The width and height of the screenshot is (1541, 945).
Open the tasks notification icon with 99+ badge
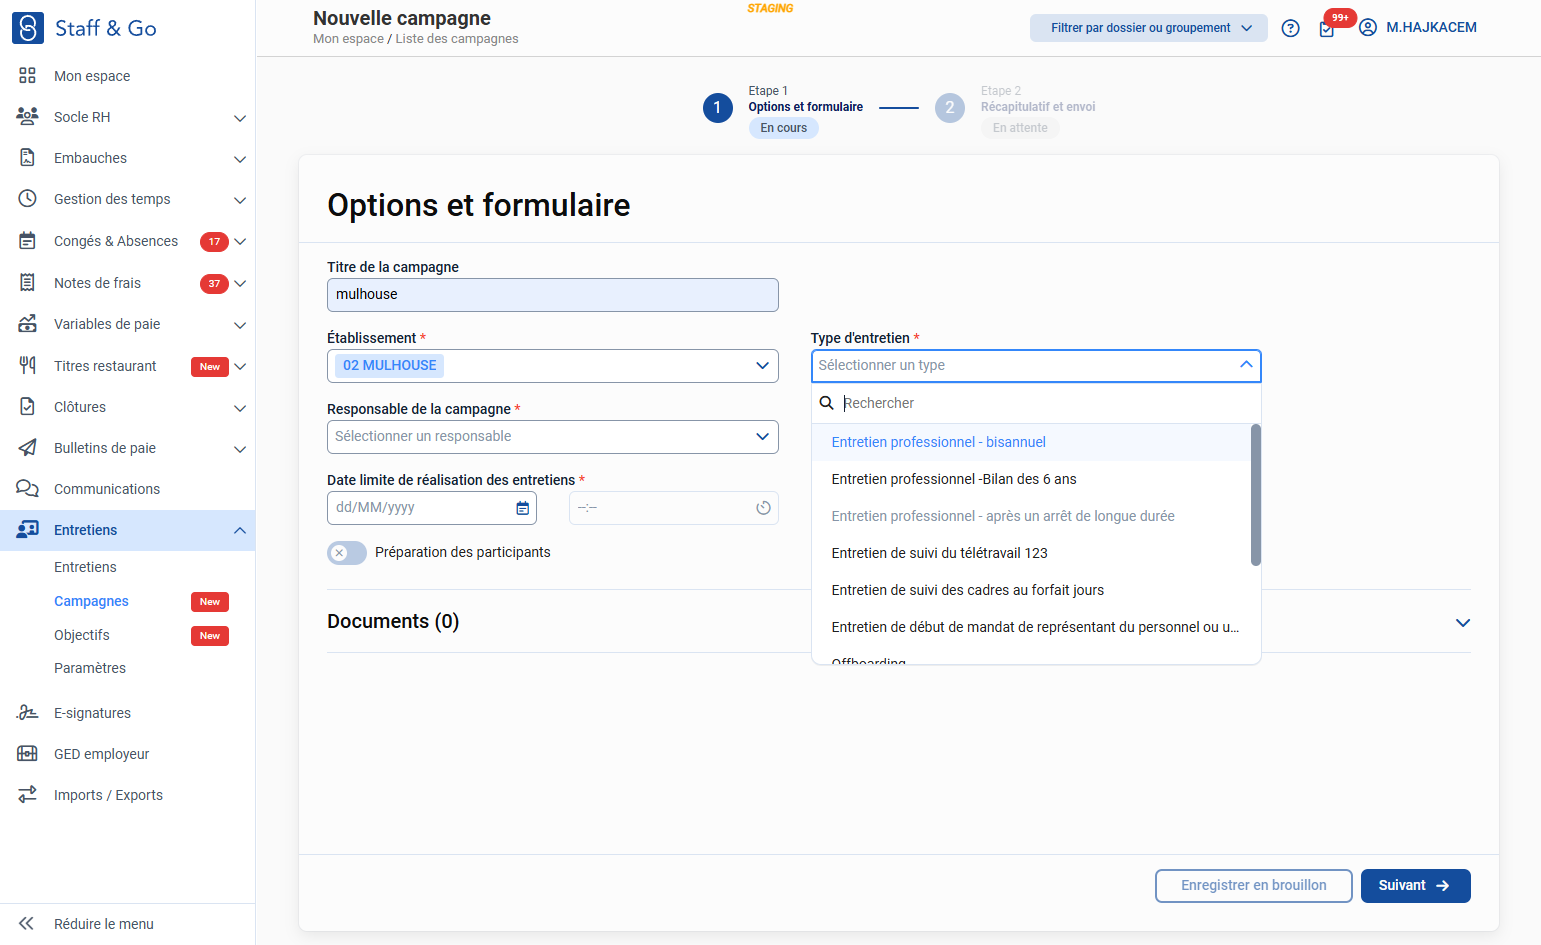coord(1327,29)
